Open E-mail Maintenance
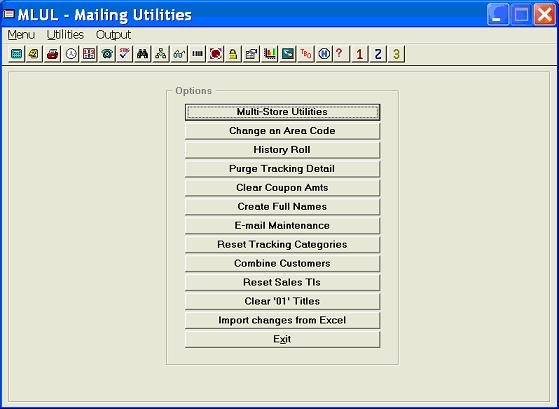This screenshot has height=409, width=559. click(x=282, y=225)
